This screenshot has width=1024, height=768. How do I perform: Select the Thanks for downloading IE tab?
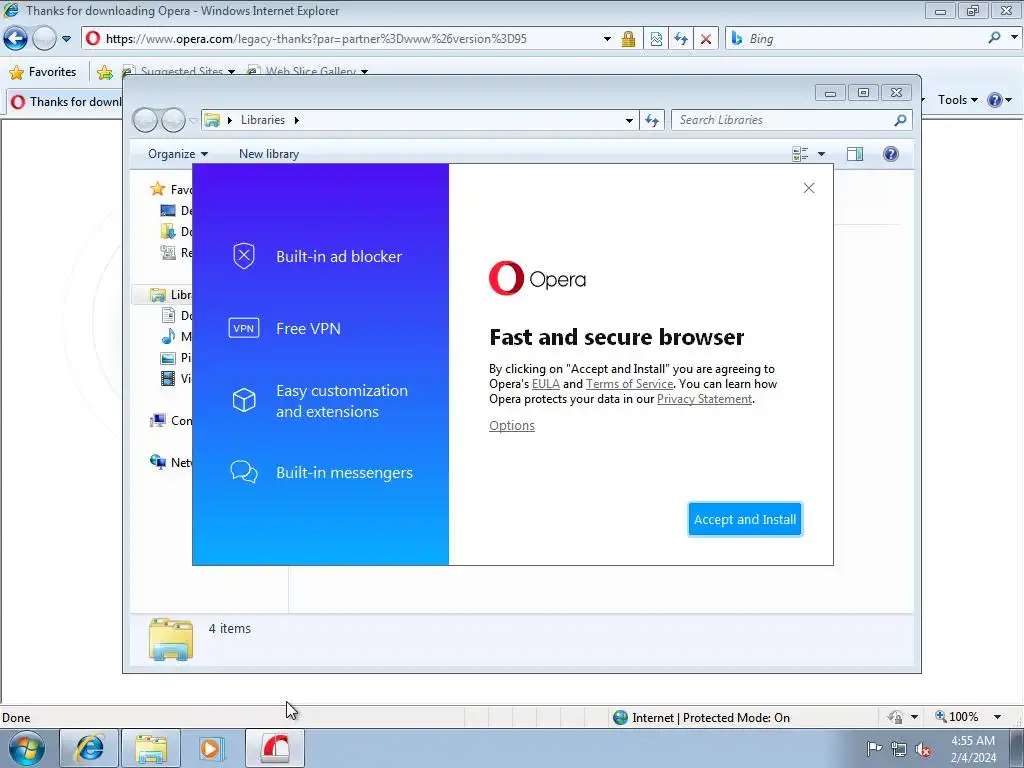65,102
